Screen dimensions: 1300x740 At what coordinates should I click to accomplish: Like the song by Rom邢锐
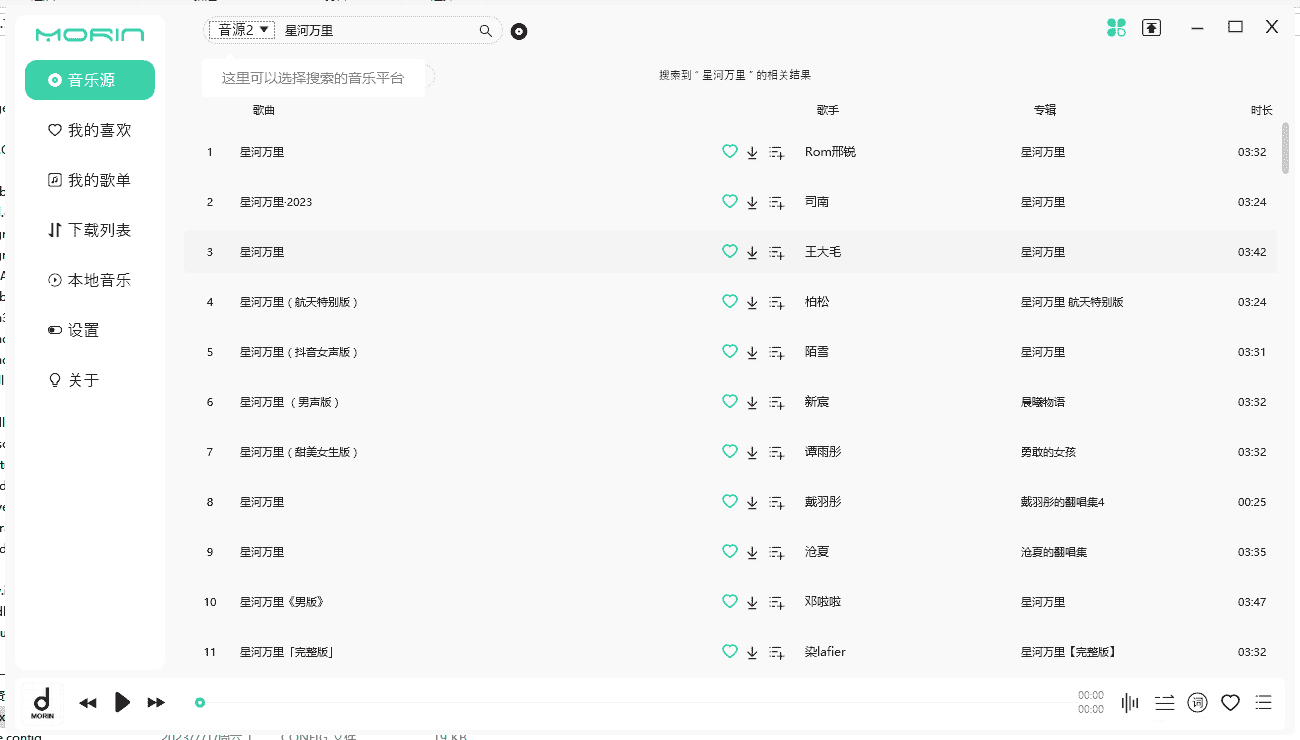pos(730,151)
